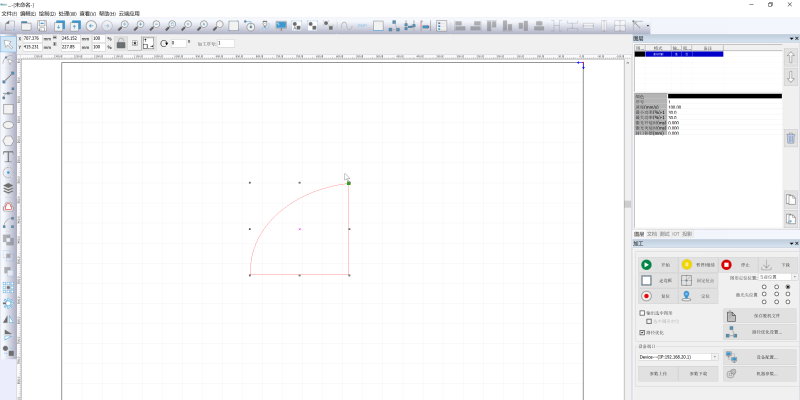Click the 加工序号 input field
Viewport: 800px width, 400px height.
[x=226, y=43]
